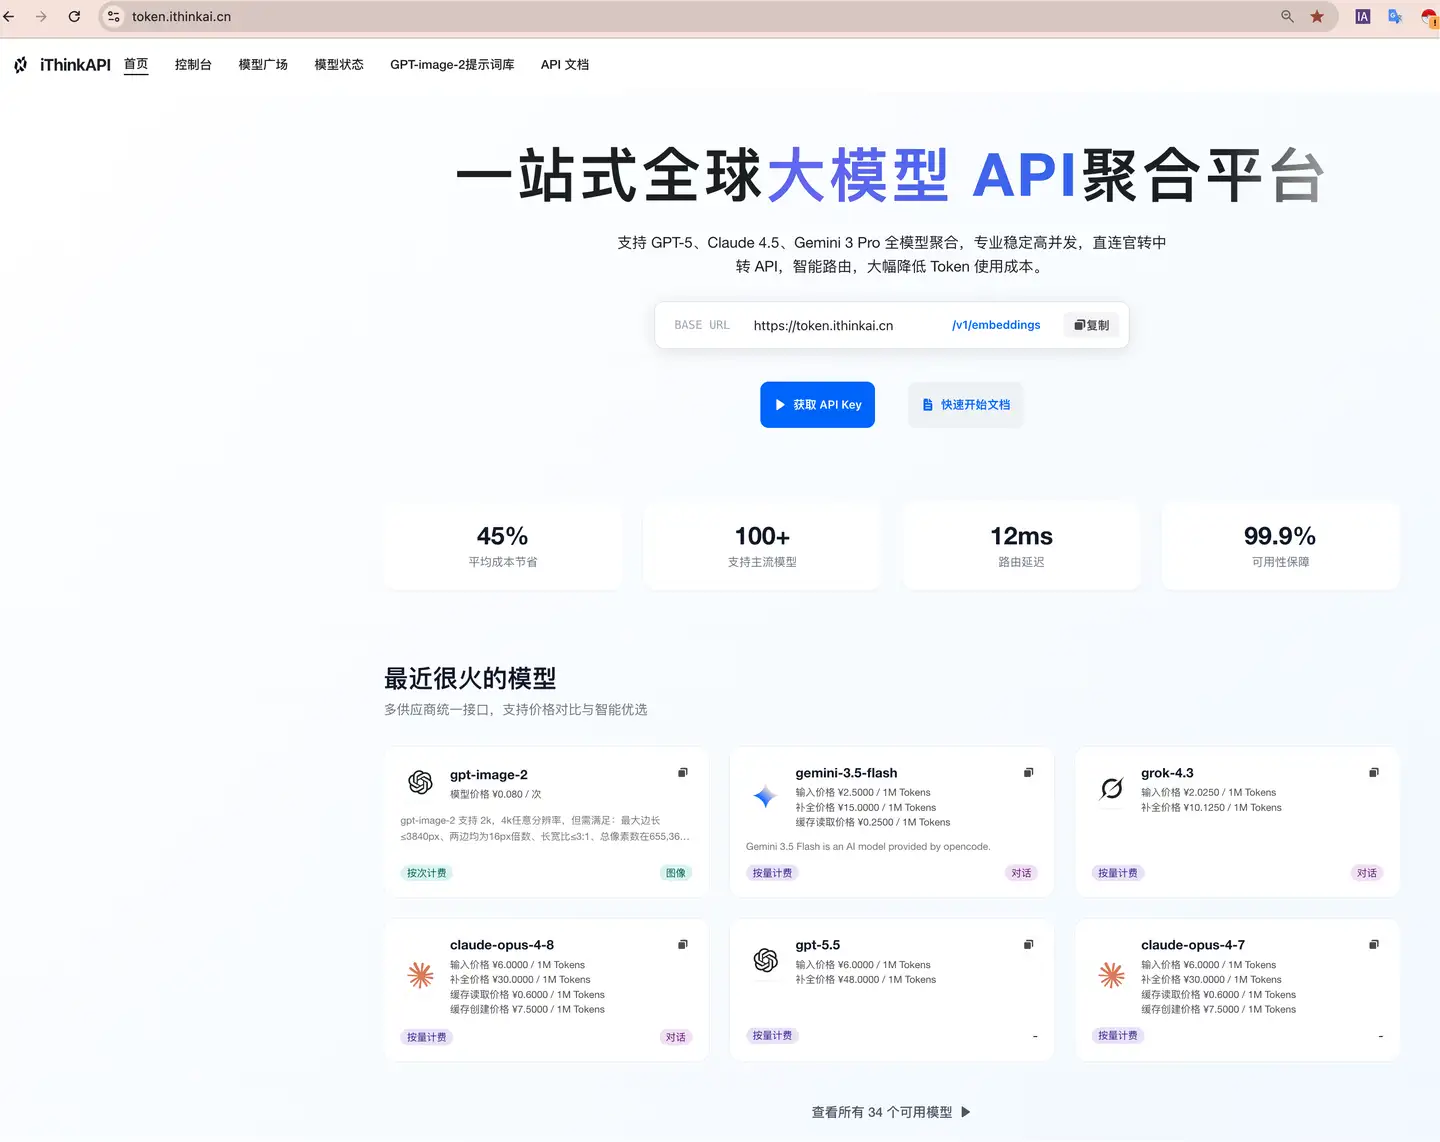
Task: Copy base URL with 复制 button
Action: tap(1092, 325)
